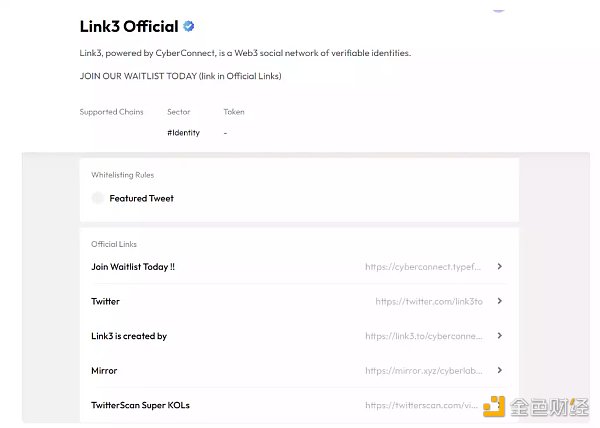Select the Featured Tweet item
Viewport: 600px width, 428px height.
[x=142, y=198]
